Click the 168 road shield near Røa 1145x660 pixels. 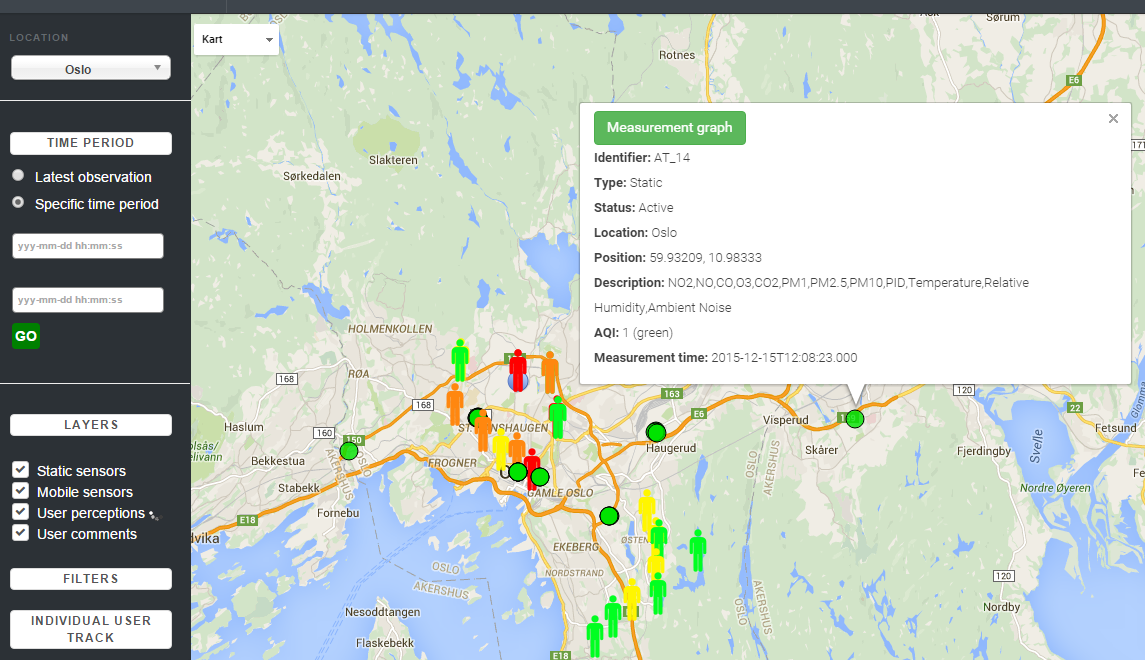pyautogui.click(x=286, y=379)
